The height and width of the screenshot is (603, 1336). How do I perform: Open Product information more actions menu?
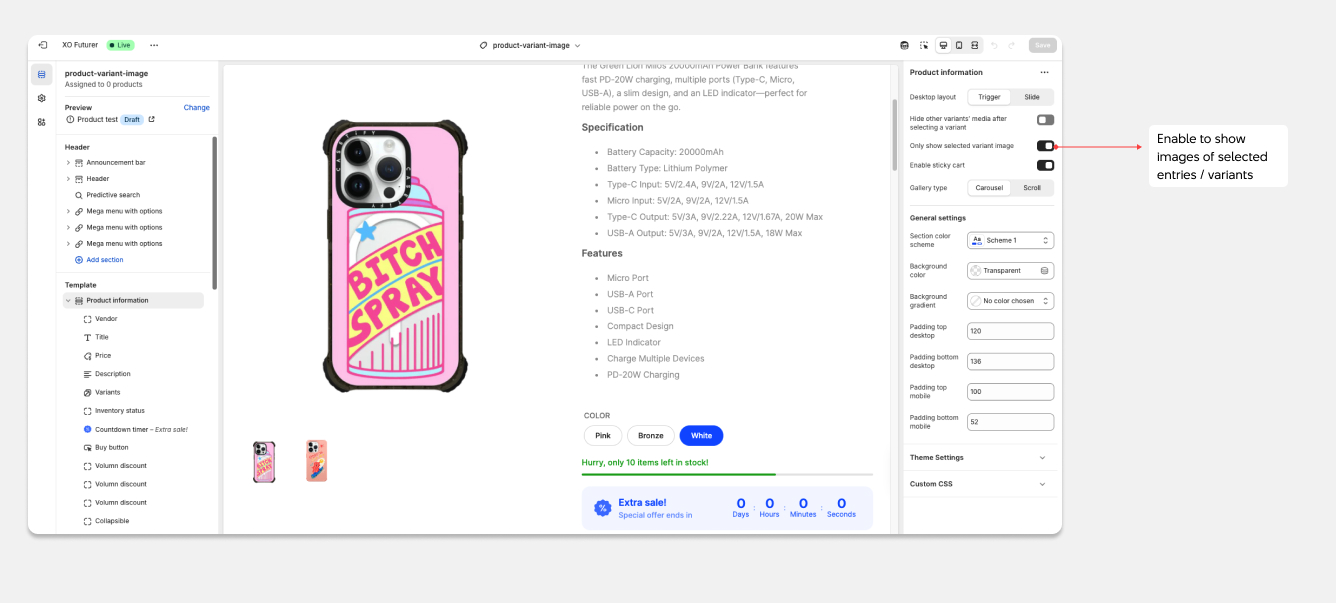pyautogui.click(x=1044, y=72)
